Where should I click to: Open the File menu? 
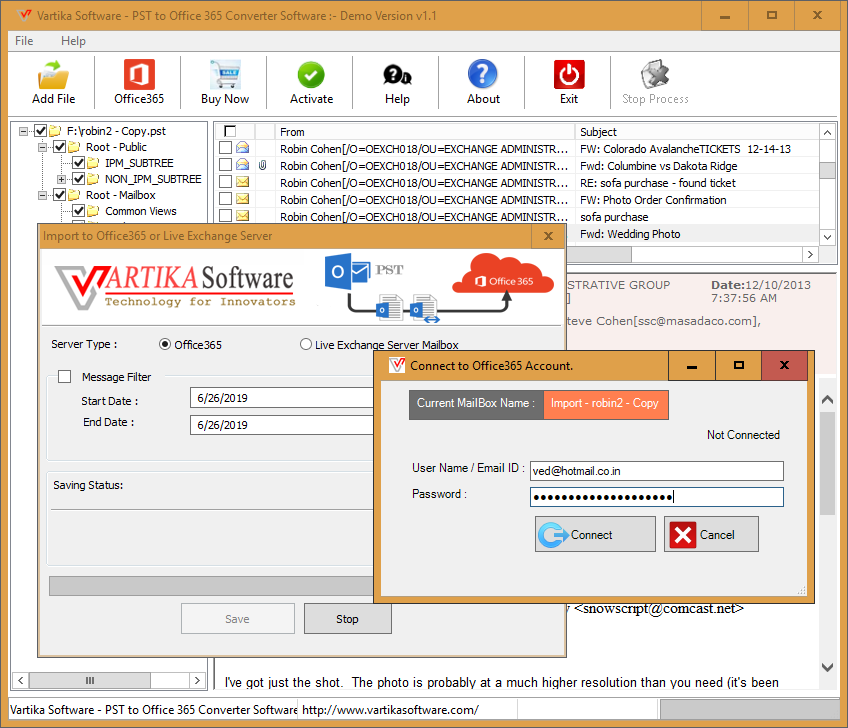point(24,41)
